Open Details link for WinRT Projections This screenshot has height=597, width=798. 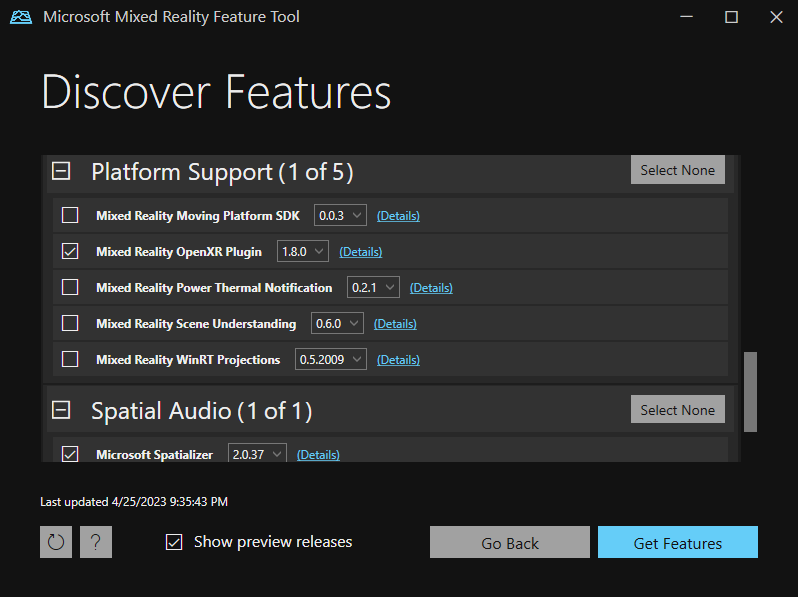[398, 360]
